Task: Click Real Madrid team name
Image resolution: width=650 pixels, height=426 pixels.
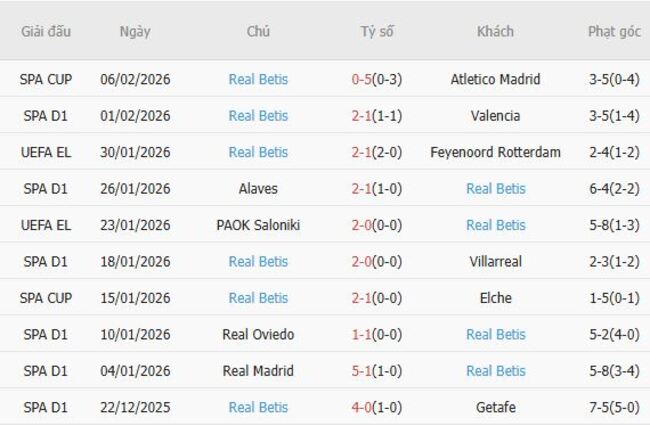Action: coord(258,371)
